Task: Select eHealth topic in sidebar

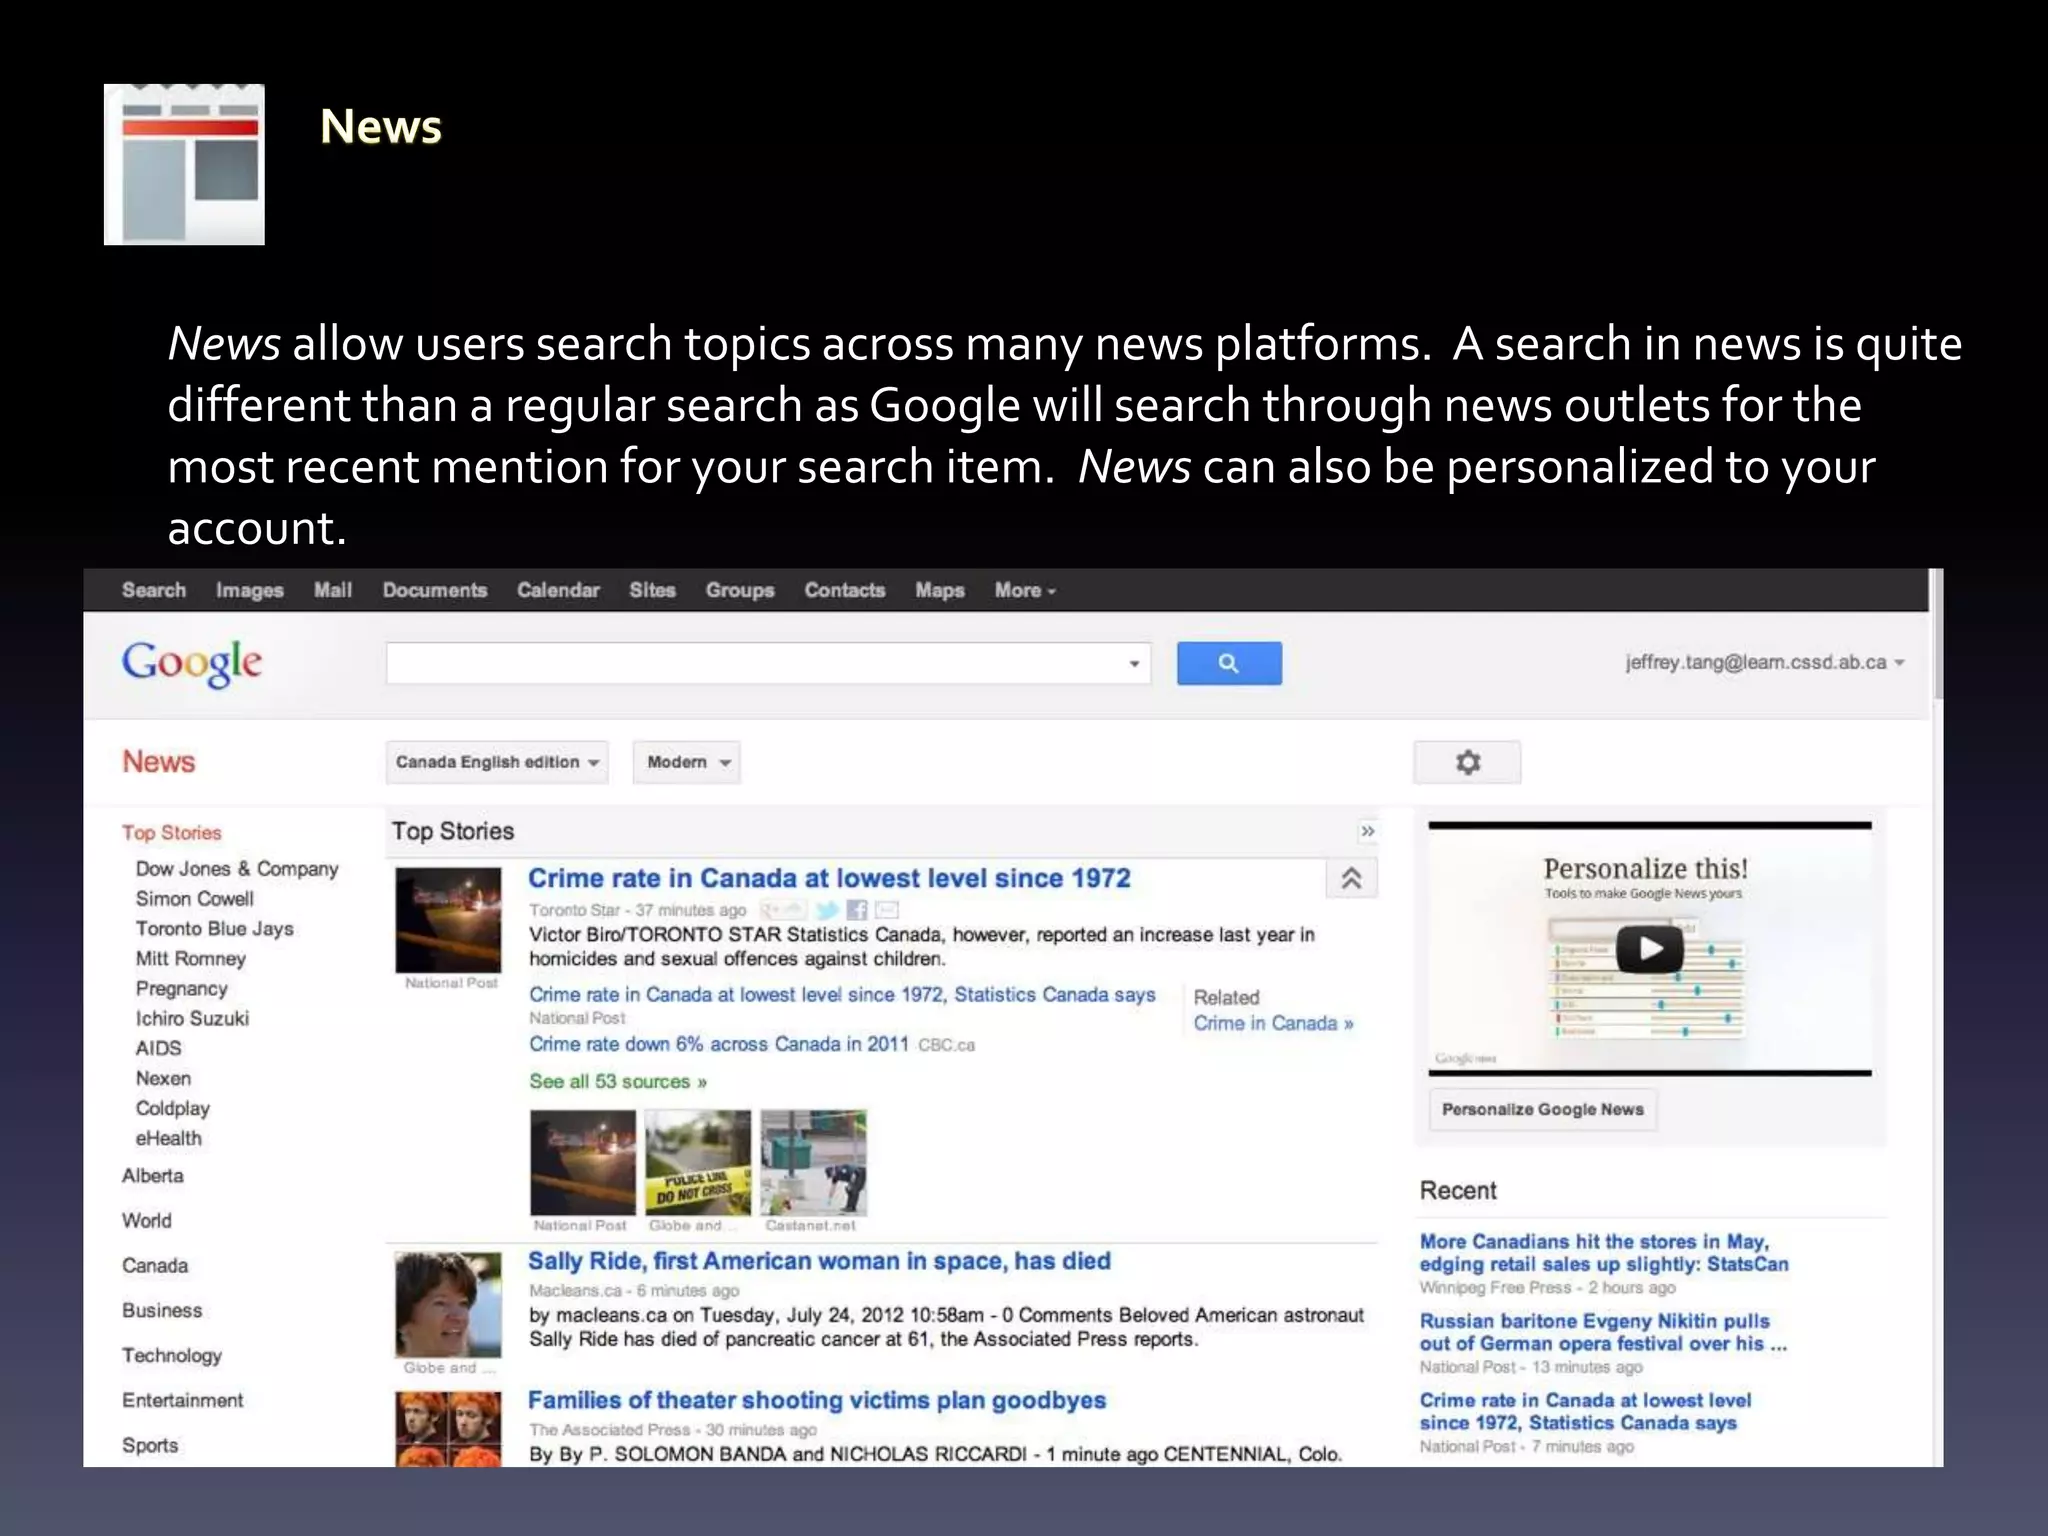Action: point(169,1138)
